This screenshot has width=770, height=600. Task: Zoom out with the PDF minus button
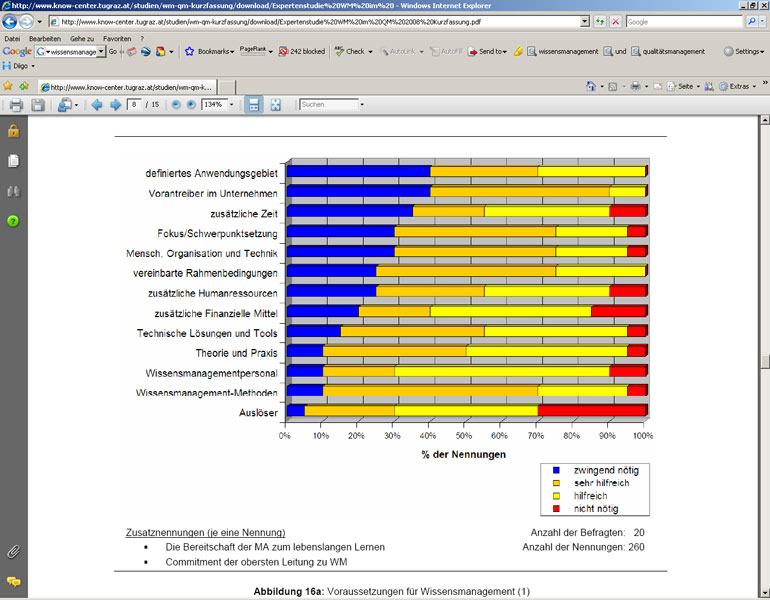coord(176,105)
